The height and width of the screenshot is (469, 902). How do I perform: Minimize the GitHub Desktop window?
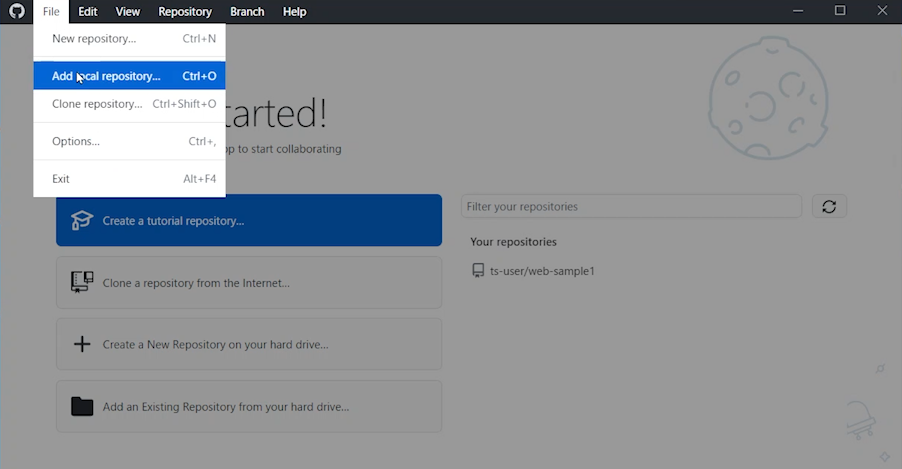[x=798, y=12]
